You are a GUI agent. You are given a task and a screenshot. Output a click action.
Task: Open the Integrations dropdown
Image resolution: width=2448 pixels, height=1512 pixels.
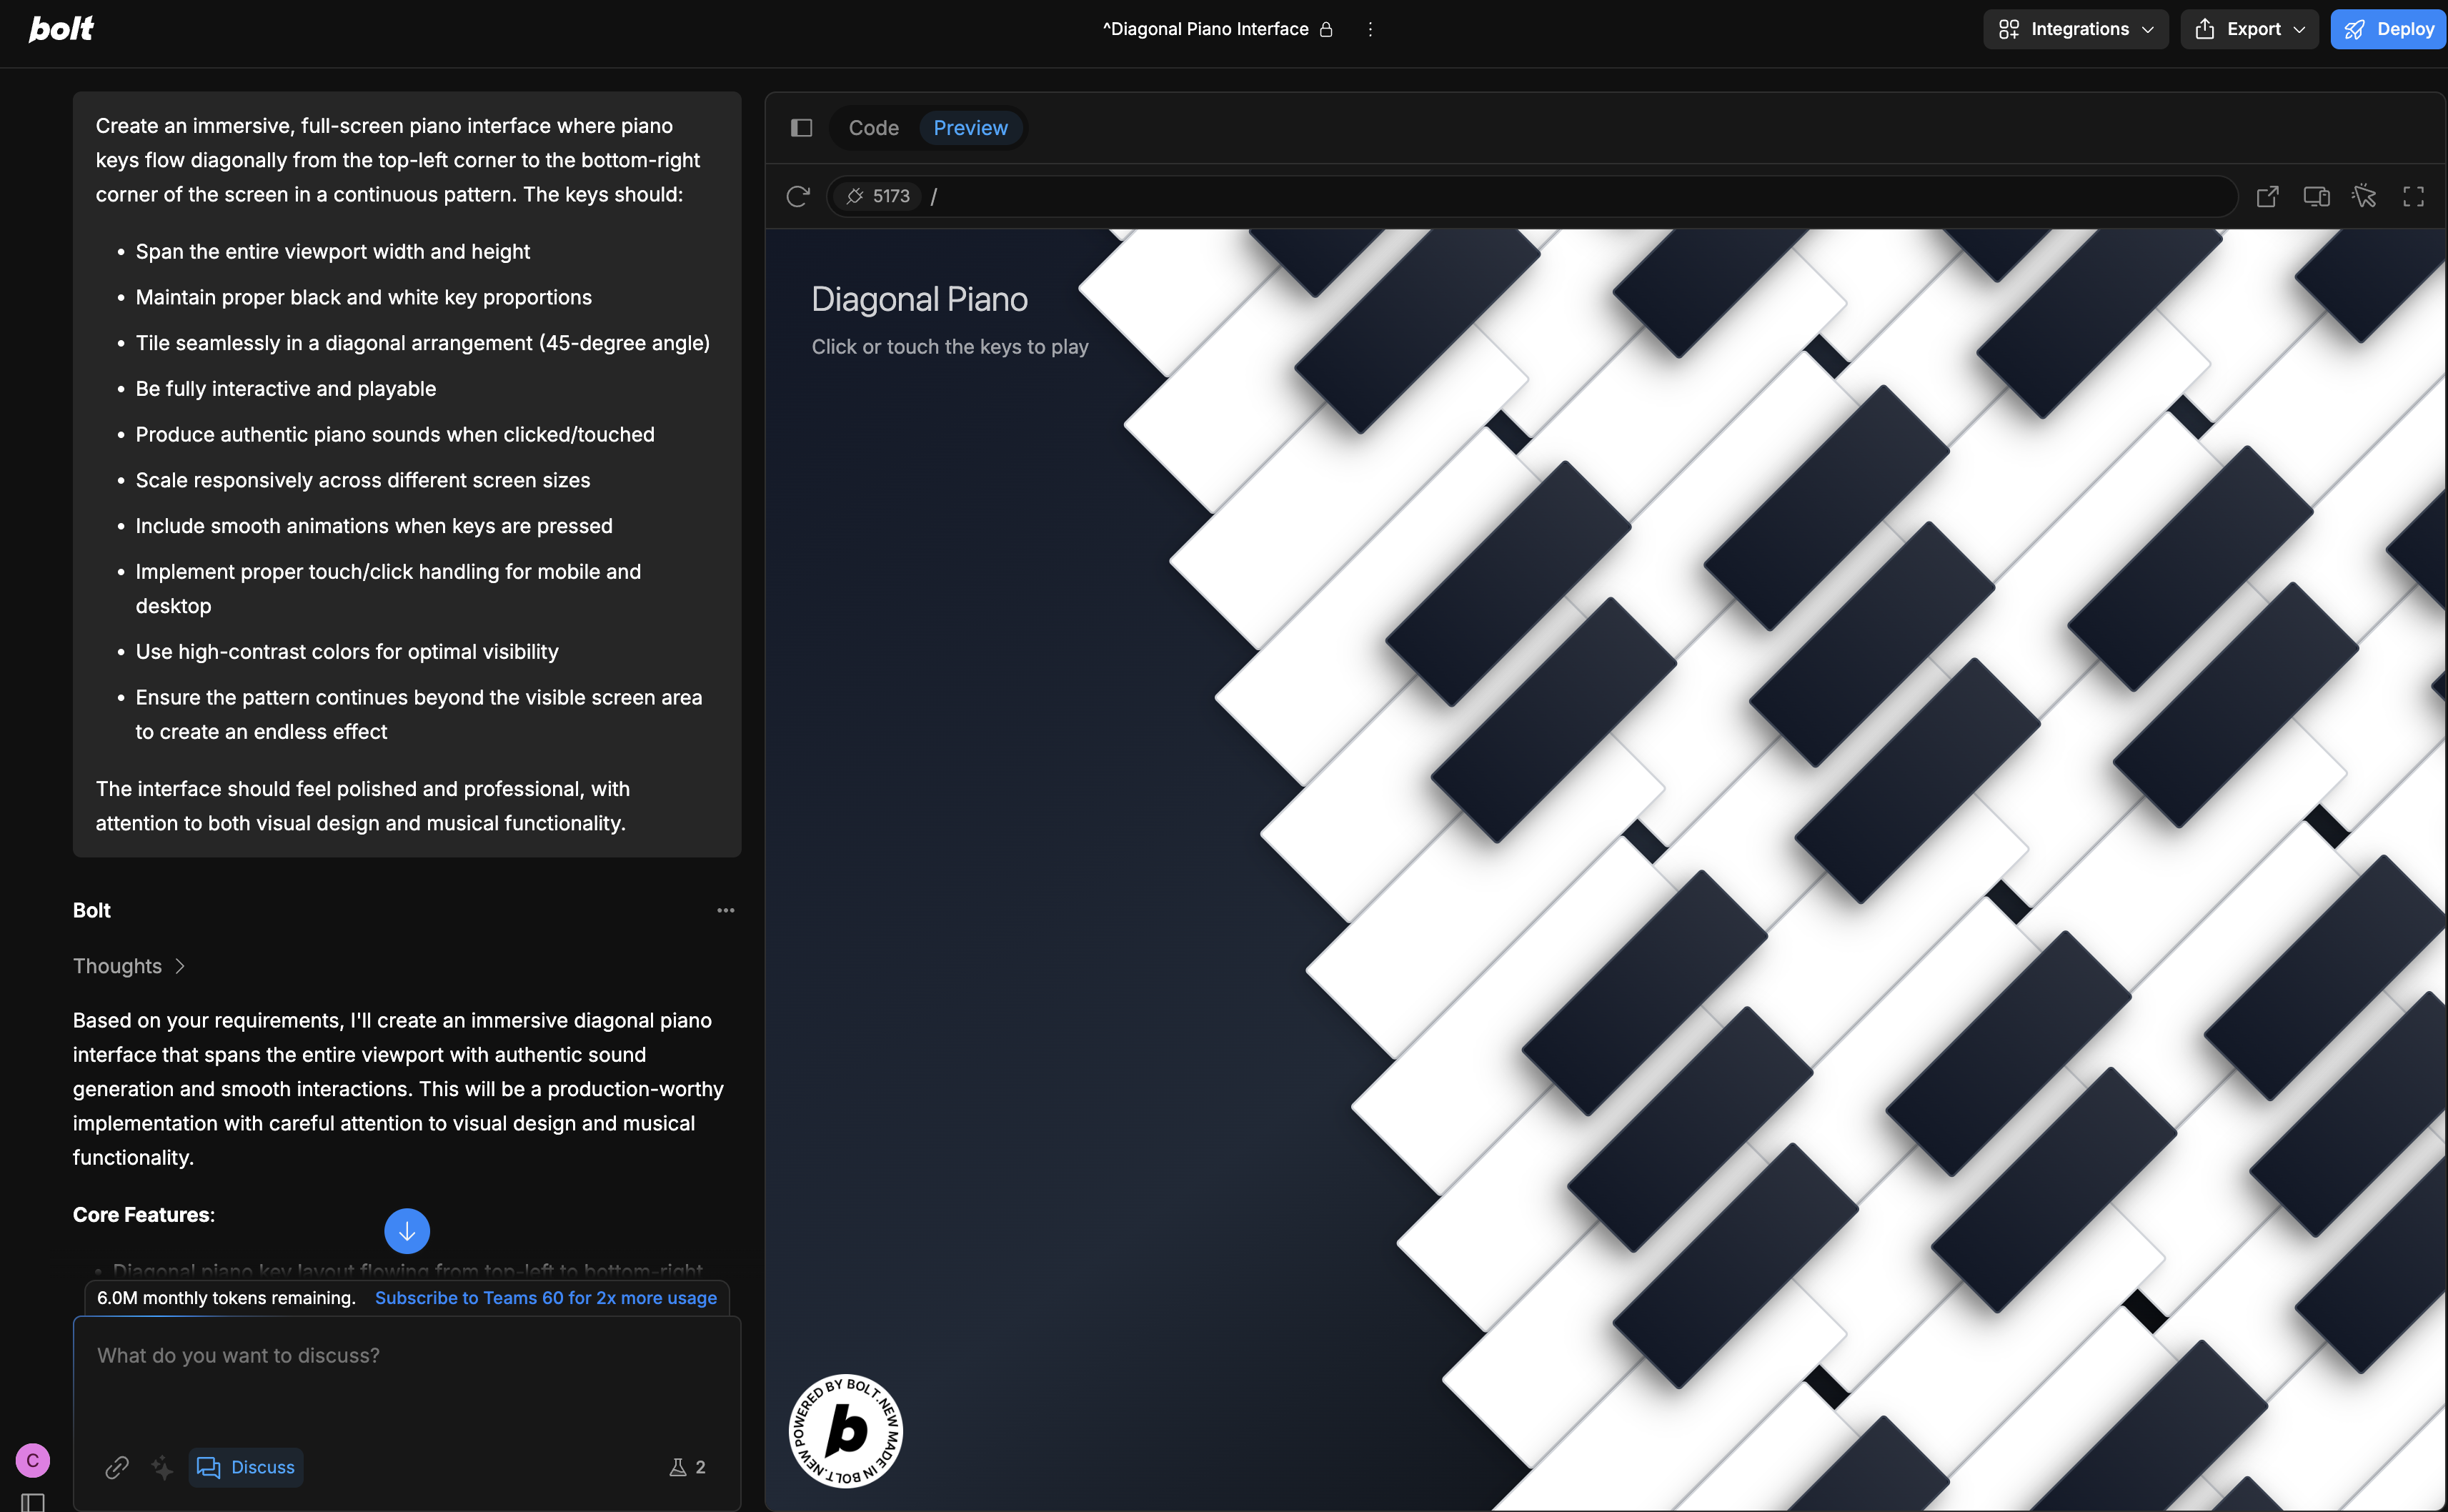[x=2075, y=29]
